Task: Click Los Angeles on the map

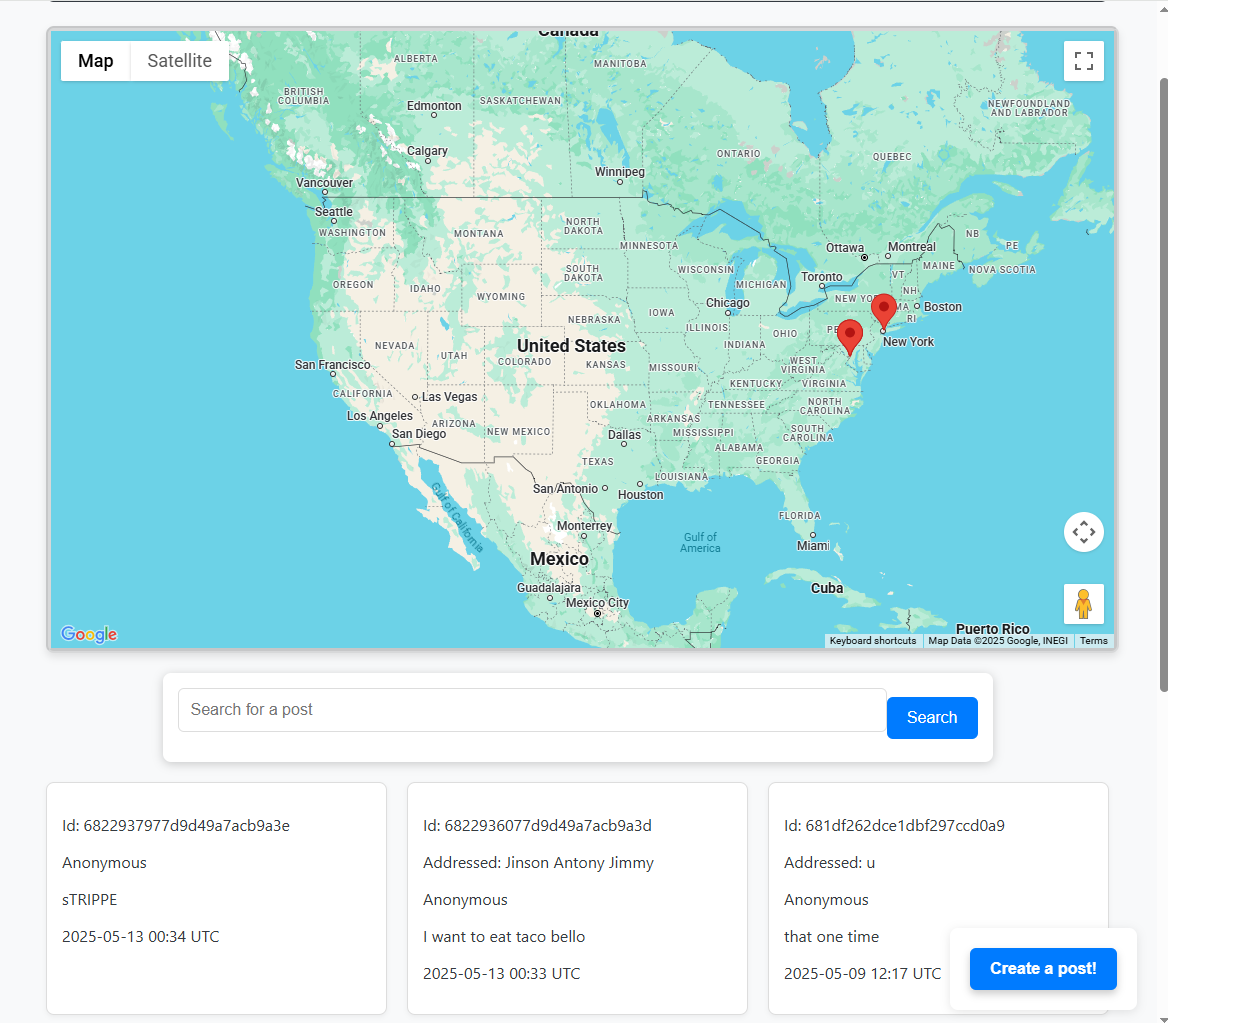Action: 379,416
